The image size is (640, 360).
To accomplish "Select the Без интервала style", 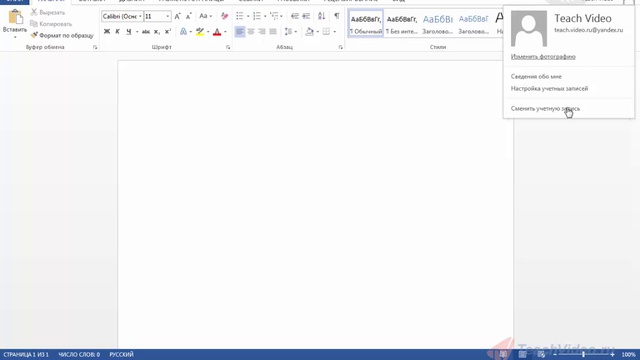I will 402,24.
